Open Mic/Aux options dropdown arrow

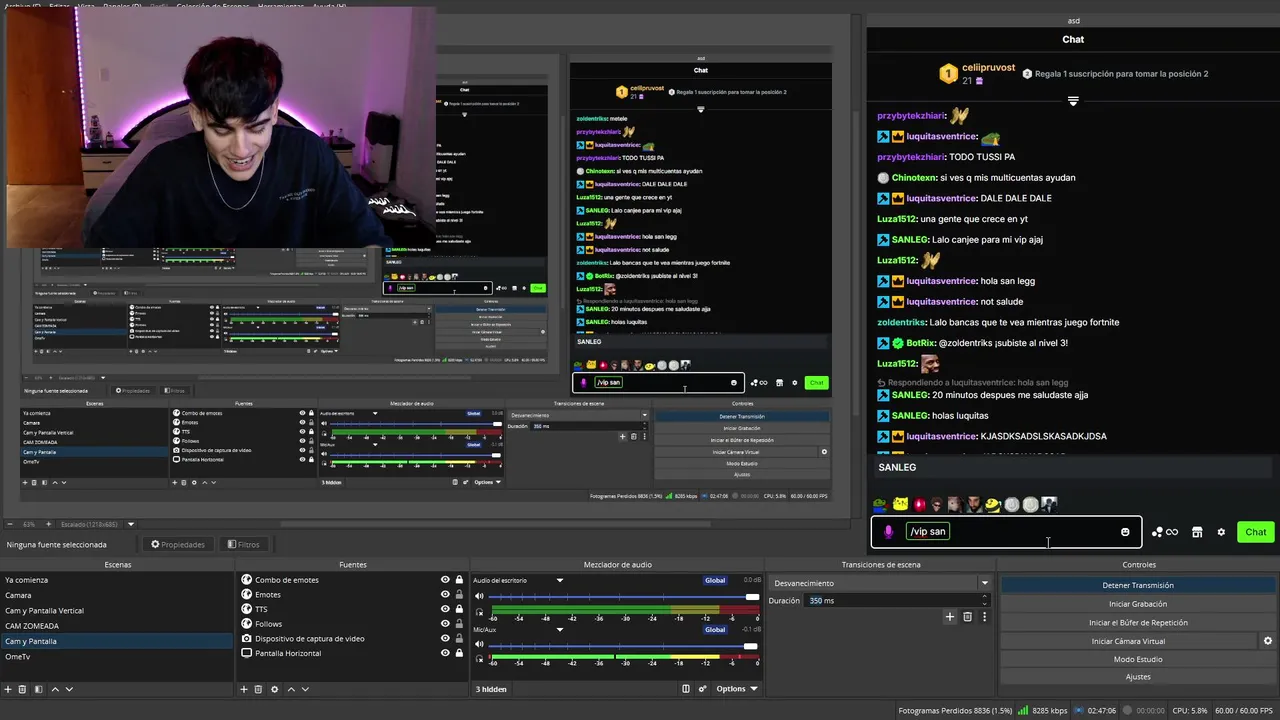point(560,630)
